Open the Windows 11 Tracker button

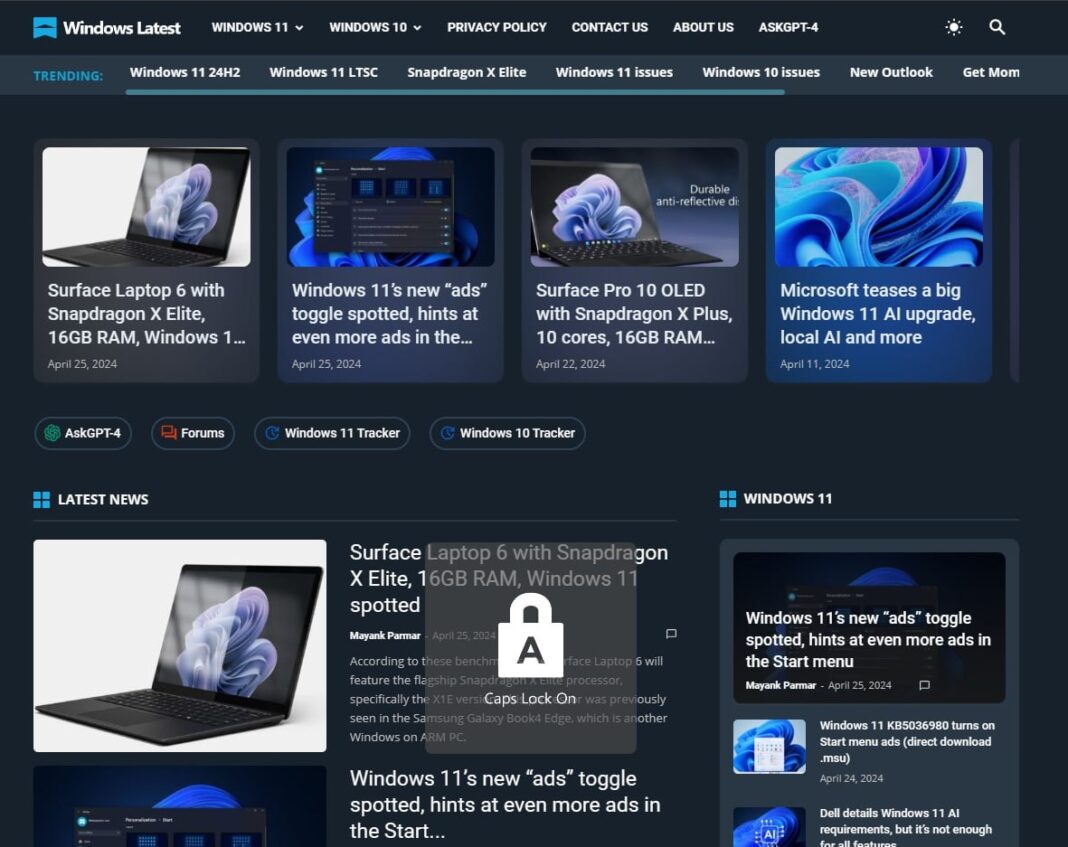pyautogui.click(x=332, y=433)
